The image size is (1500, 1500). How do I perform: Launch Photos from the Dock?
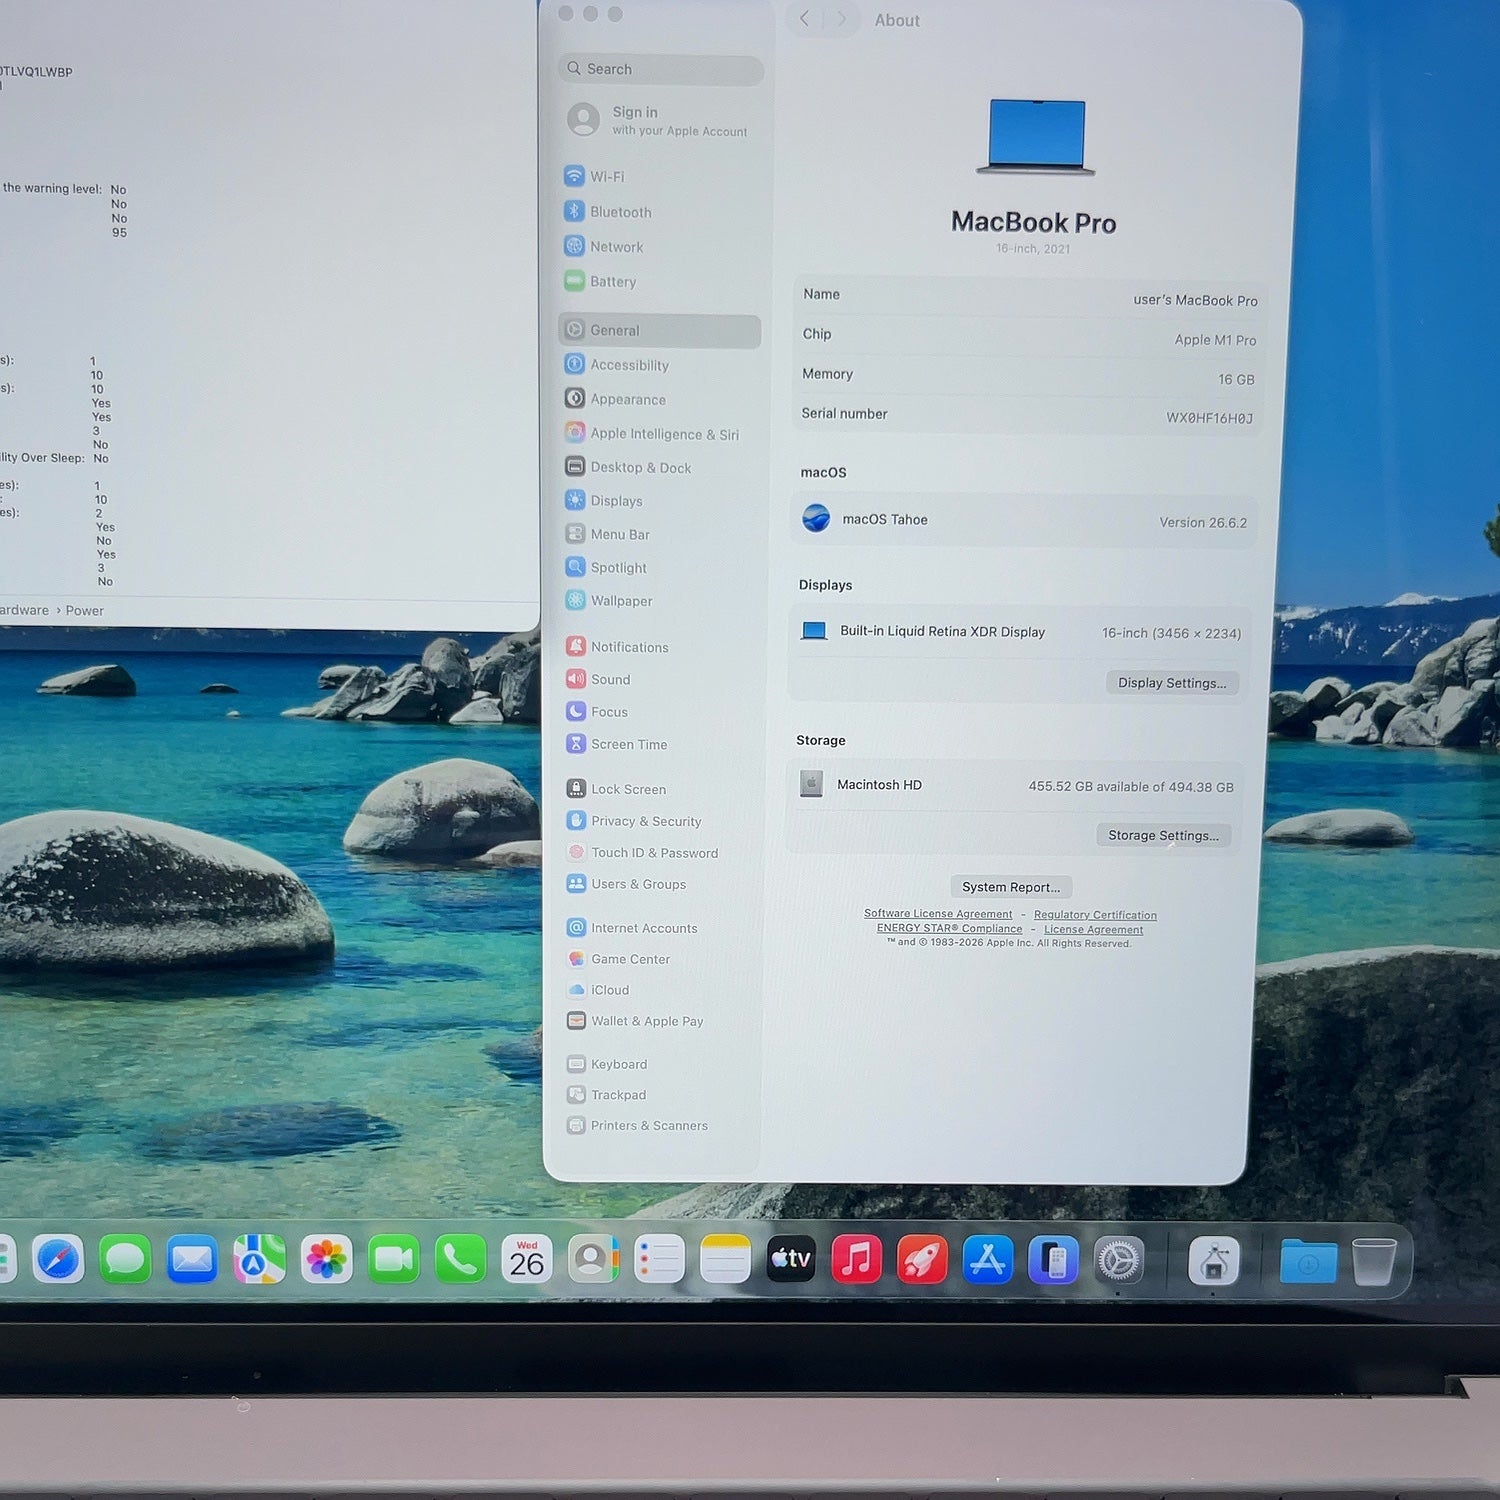point(327,1259)
